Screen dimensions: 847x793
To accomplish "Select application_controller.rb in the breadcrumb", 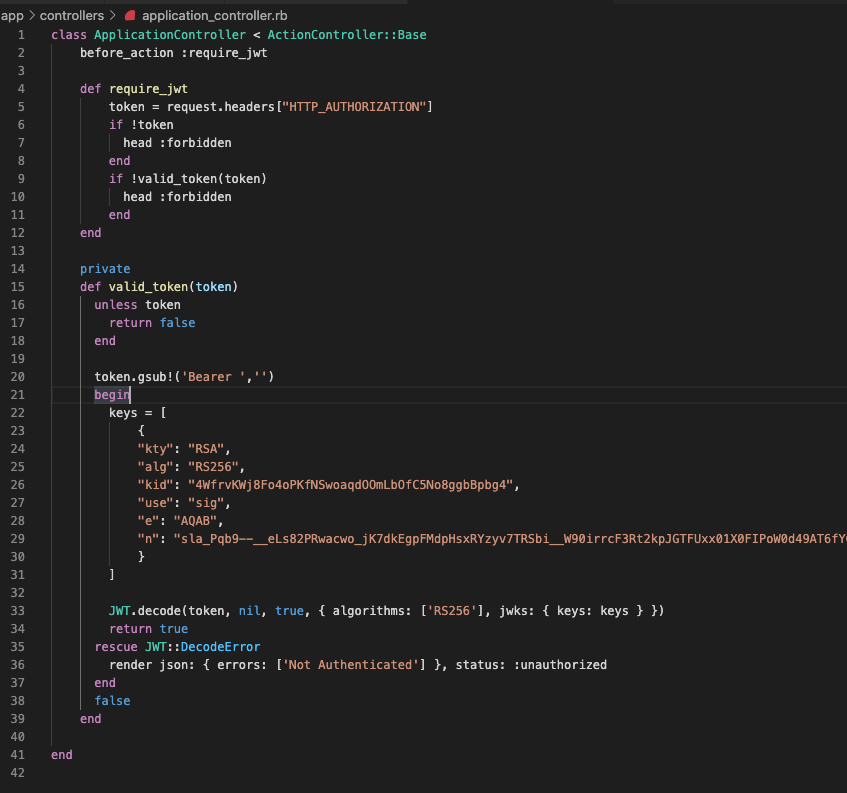I will (x=212, y=16).
